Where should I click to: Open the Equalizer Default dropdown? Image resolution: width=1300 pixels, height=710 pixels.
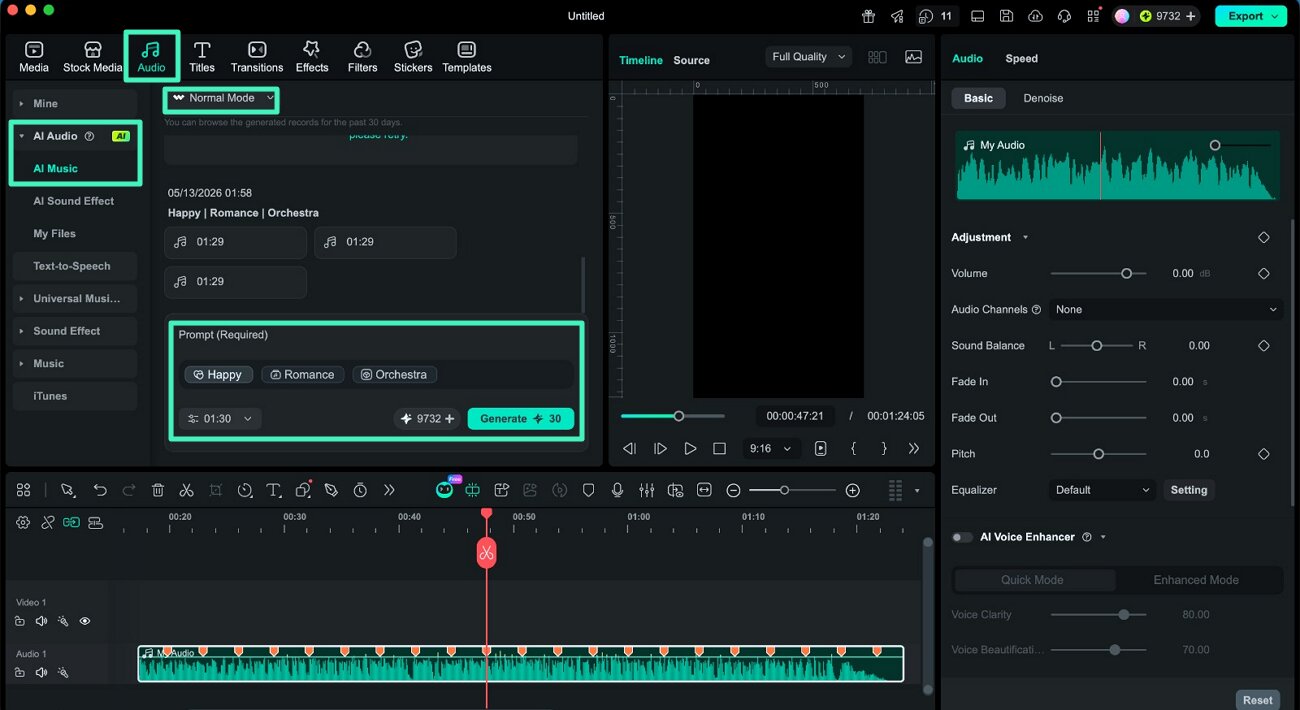pos(1103,490)
